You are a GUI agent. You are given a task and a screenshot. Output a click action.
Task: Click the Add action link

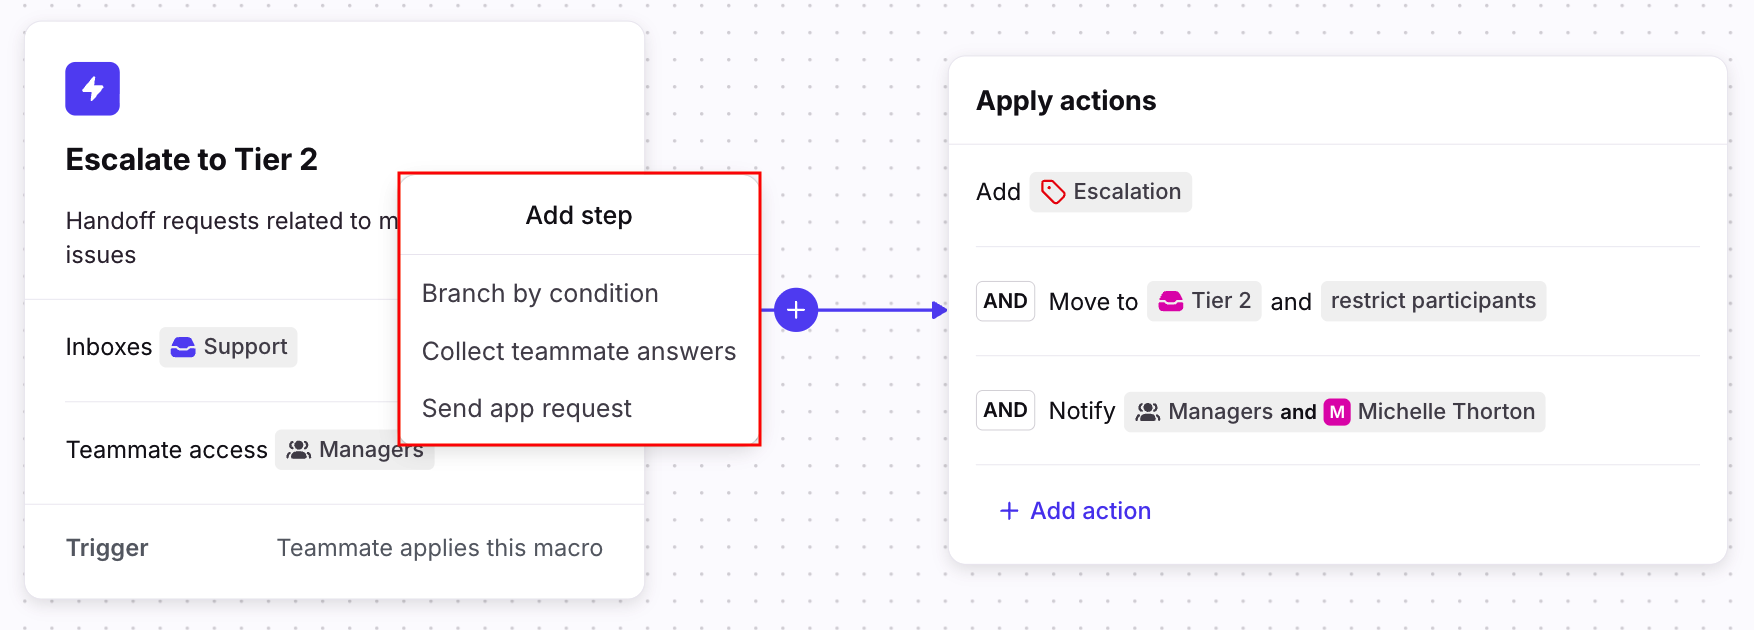[x=1076, y=511]
